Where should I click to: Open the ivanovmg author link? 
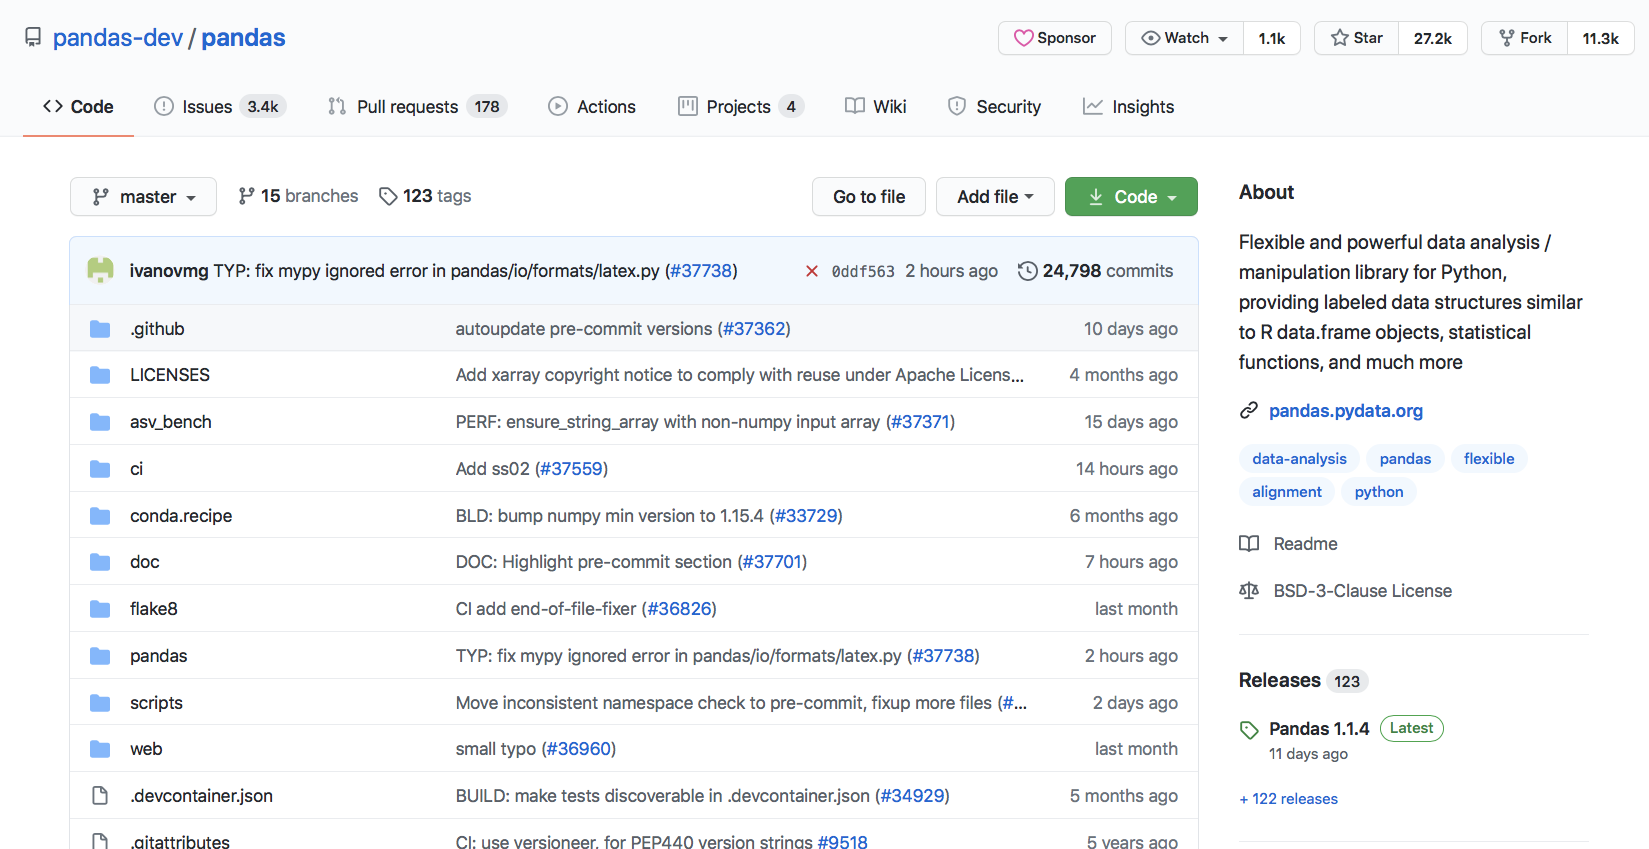169,271
